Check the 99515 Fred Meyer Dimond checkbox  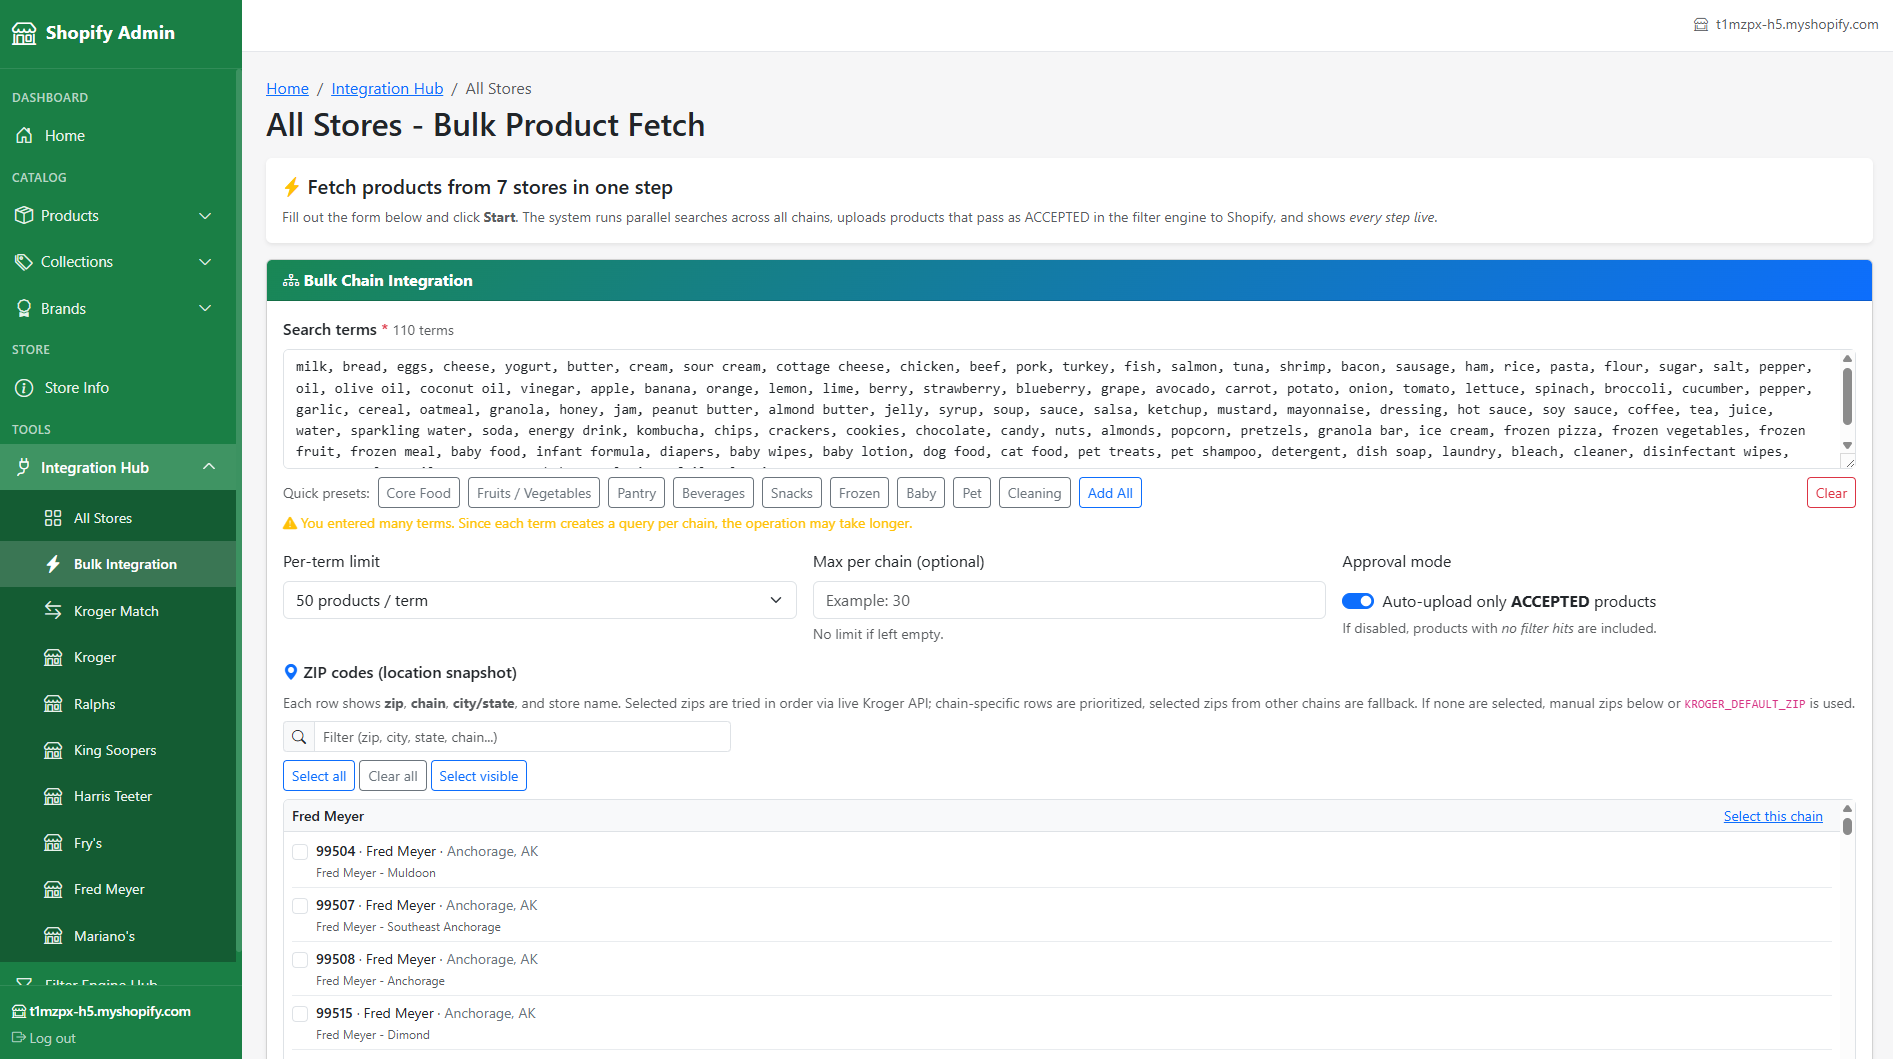coord(300,1014)
